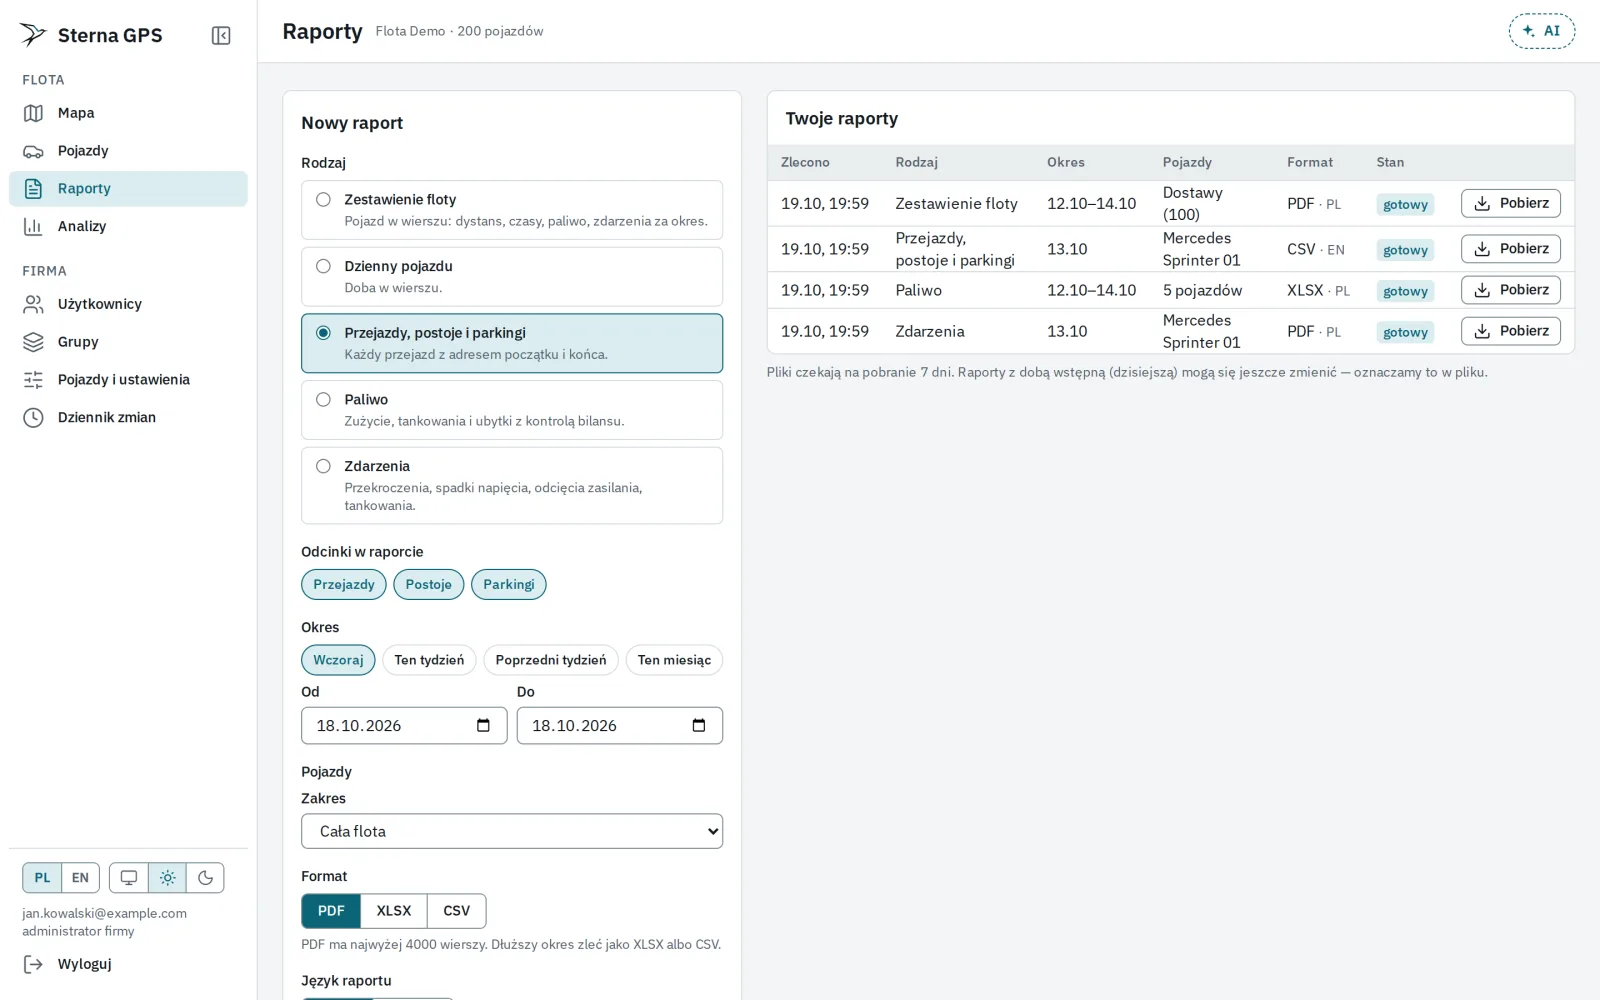Switch interface language to EN
Viewport: 1600px width, 1000px height.
(80, 878)
